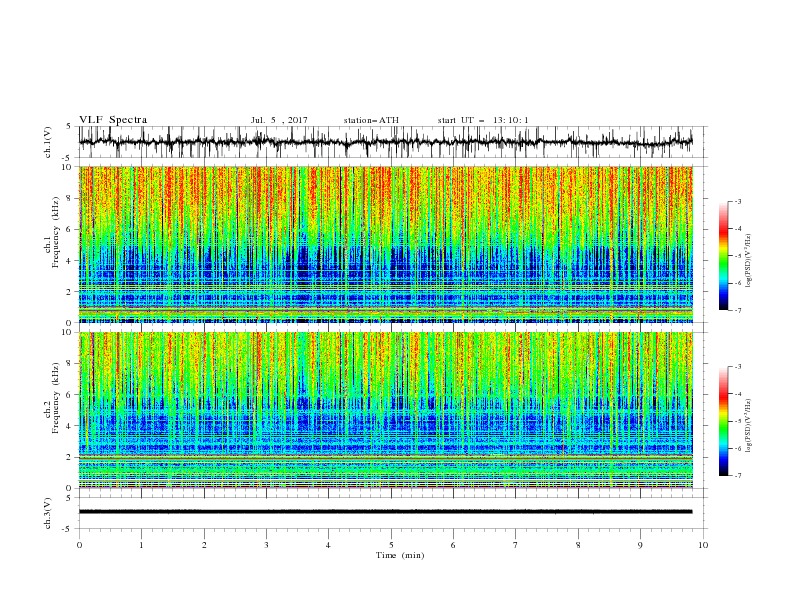Click the "6" kHz tick on ch.2 frequency axis
Image resolution: width=792 pixels, height=612 pixels.
70,395
